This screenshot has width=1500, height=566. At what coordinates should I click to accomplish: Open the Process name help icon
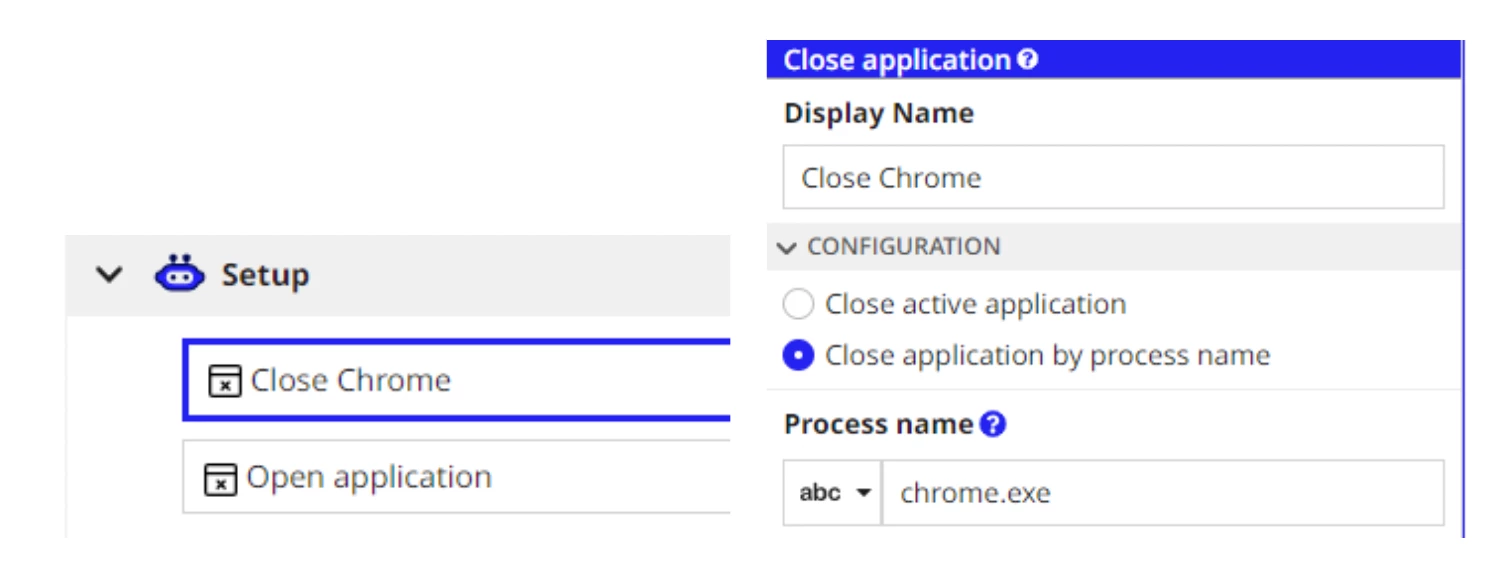[993, 424]
